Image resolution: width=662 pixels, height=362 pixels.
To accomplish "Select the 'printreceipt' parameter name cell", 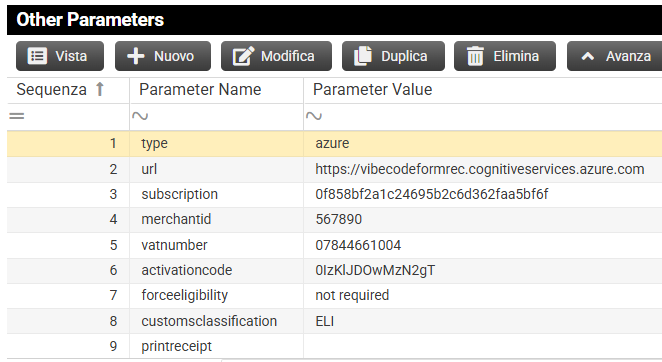I will pos(217,346).
